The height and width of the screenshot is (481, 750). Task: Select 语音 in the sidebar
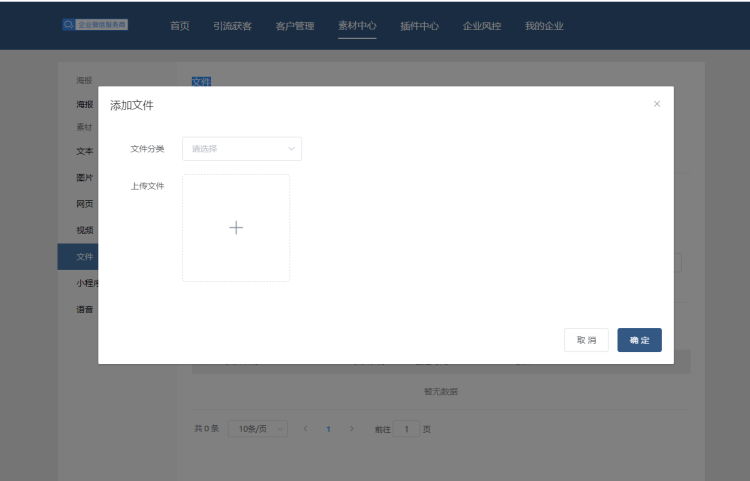click(x=85, y=310)
